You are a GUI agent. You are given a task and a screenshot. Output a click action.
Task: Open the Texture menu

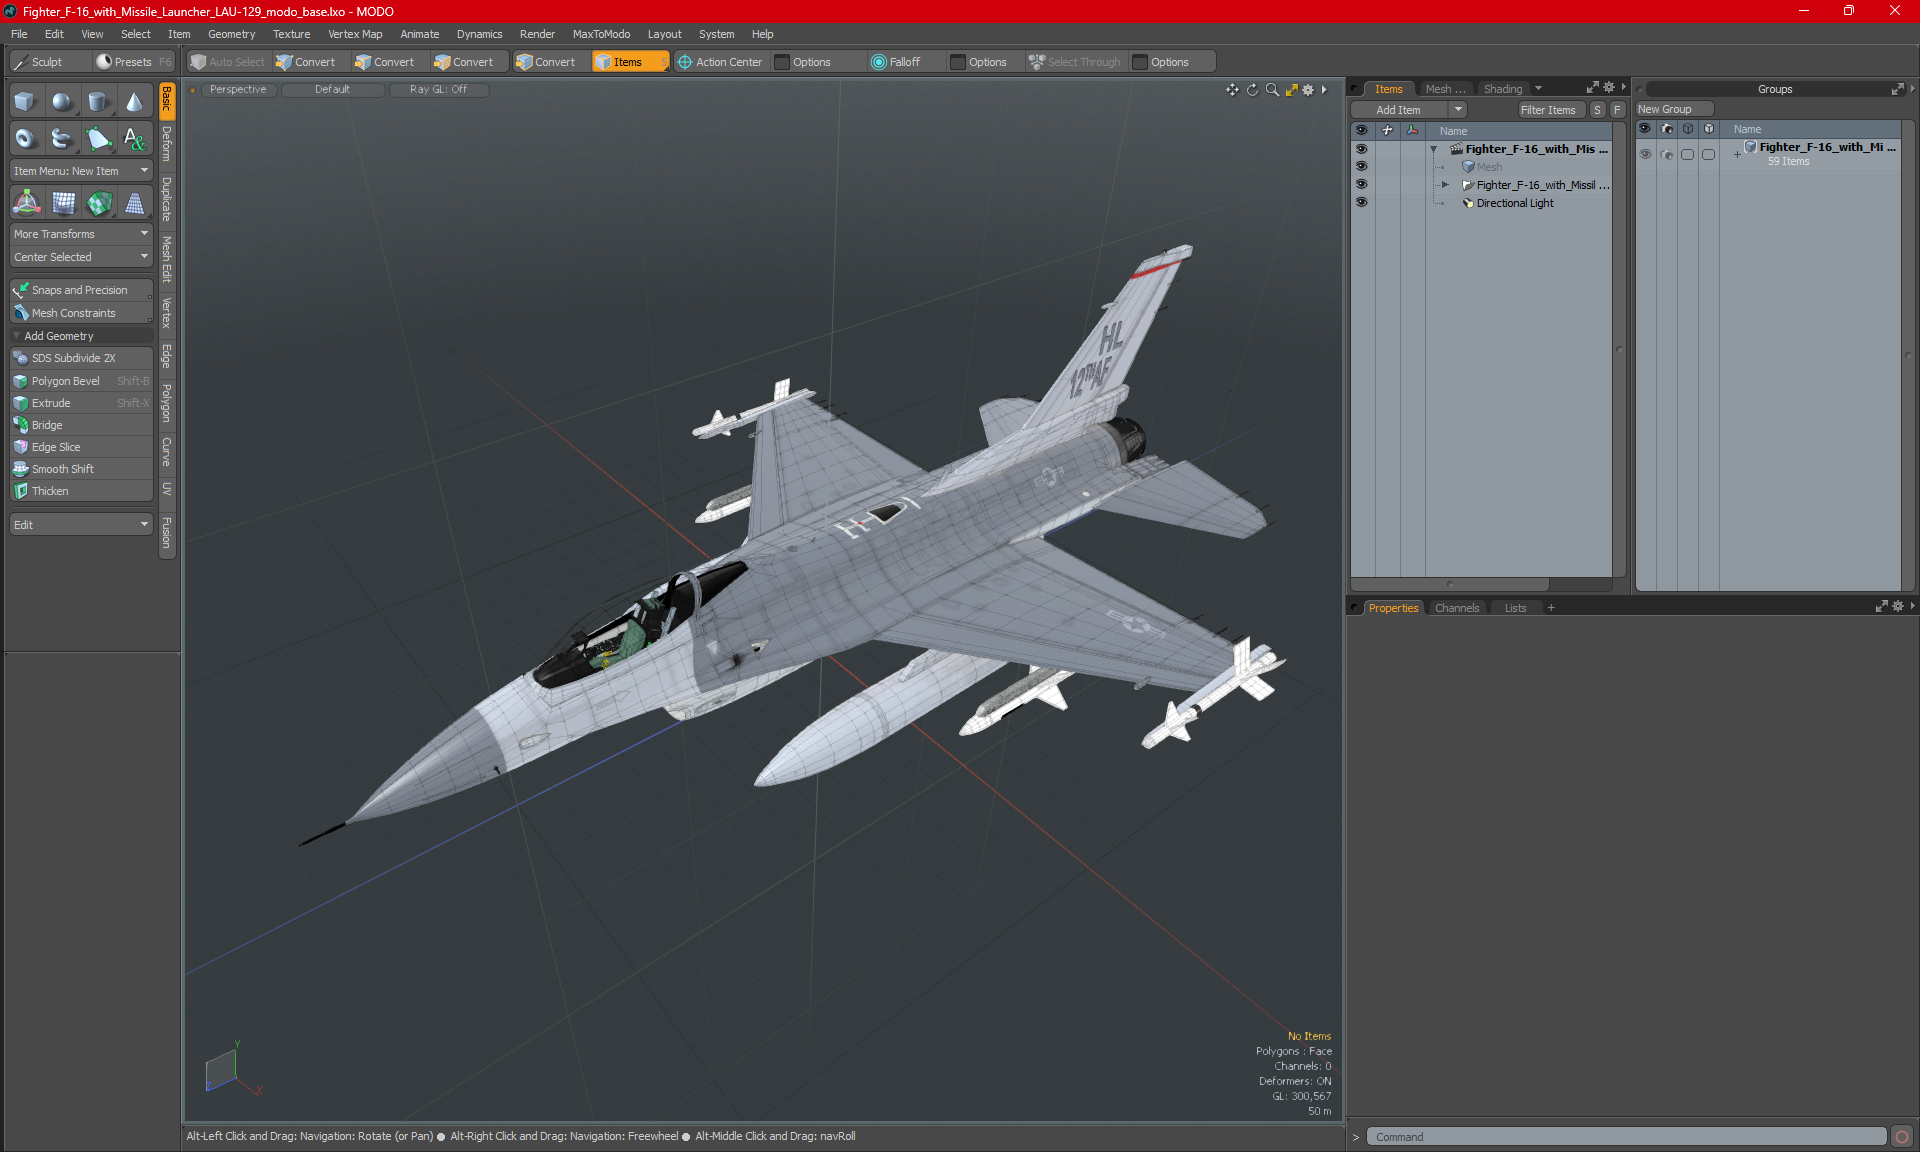click(x=291, y=34)
